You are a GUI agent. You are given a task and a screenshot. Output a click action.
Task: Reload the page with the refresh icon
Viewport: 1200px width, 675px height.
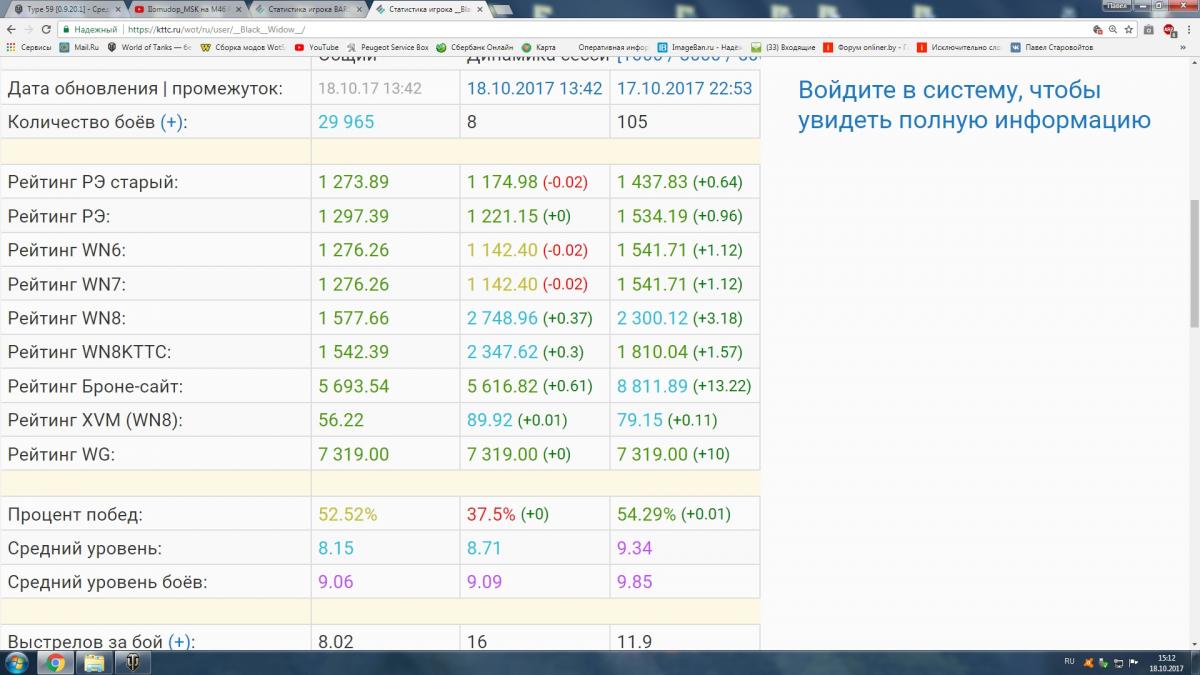[46, 30]
